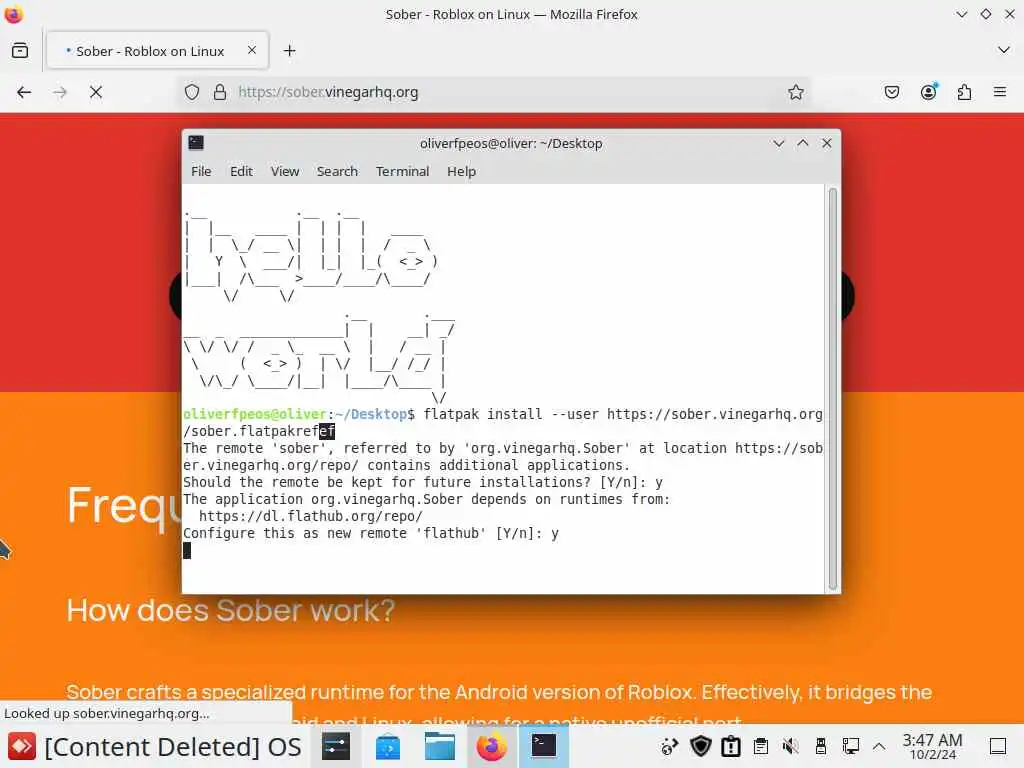The image size is (1024, 768).
Task: Open the clock showing 3:47 AM
Action: (x=933, y=746)
